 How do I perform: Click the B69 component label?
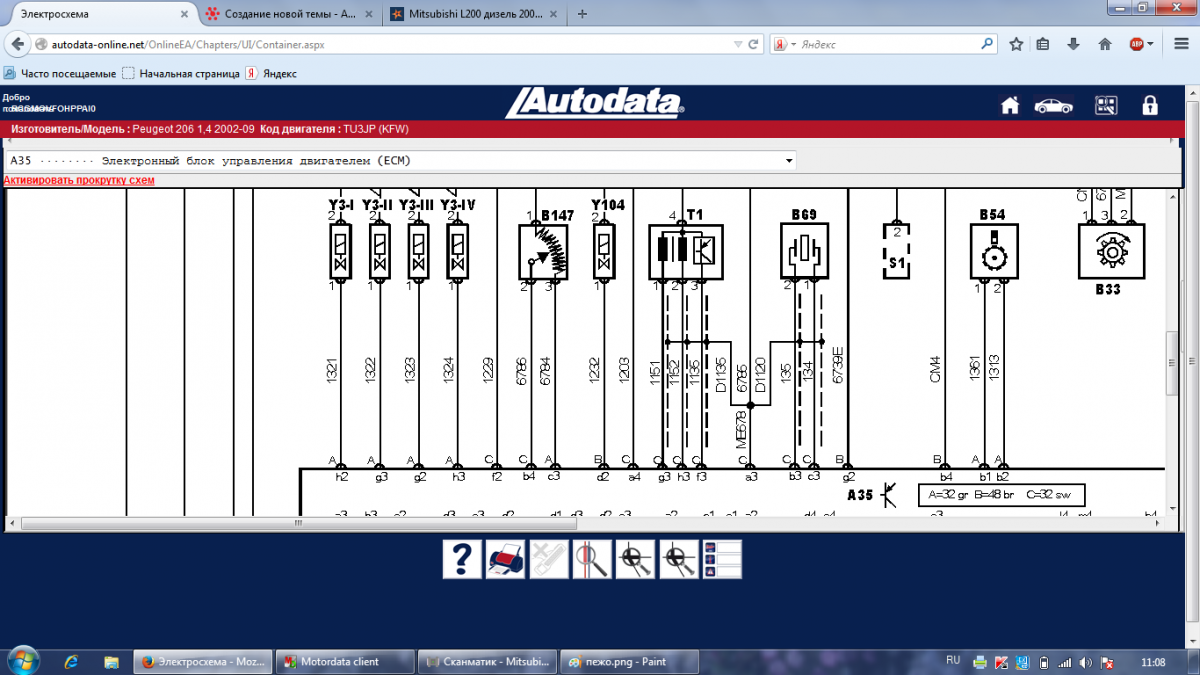(804, 214)
